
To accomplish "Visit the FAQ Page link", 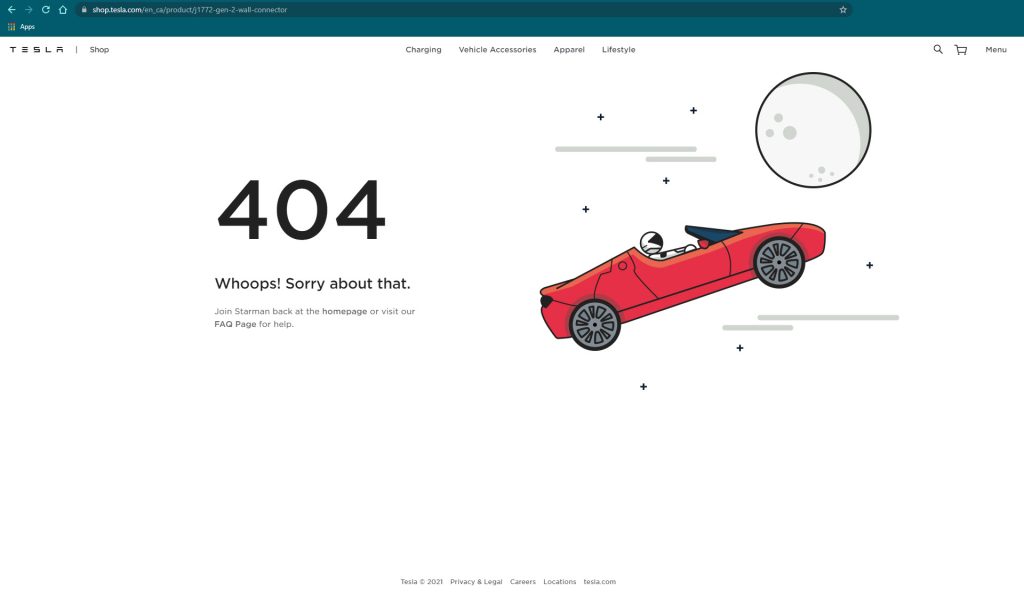I will (235, 324).
